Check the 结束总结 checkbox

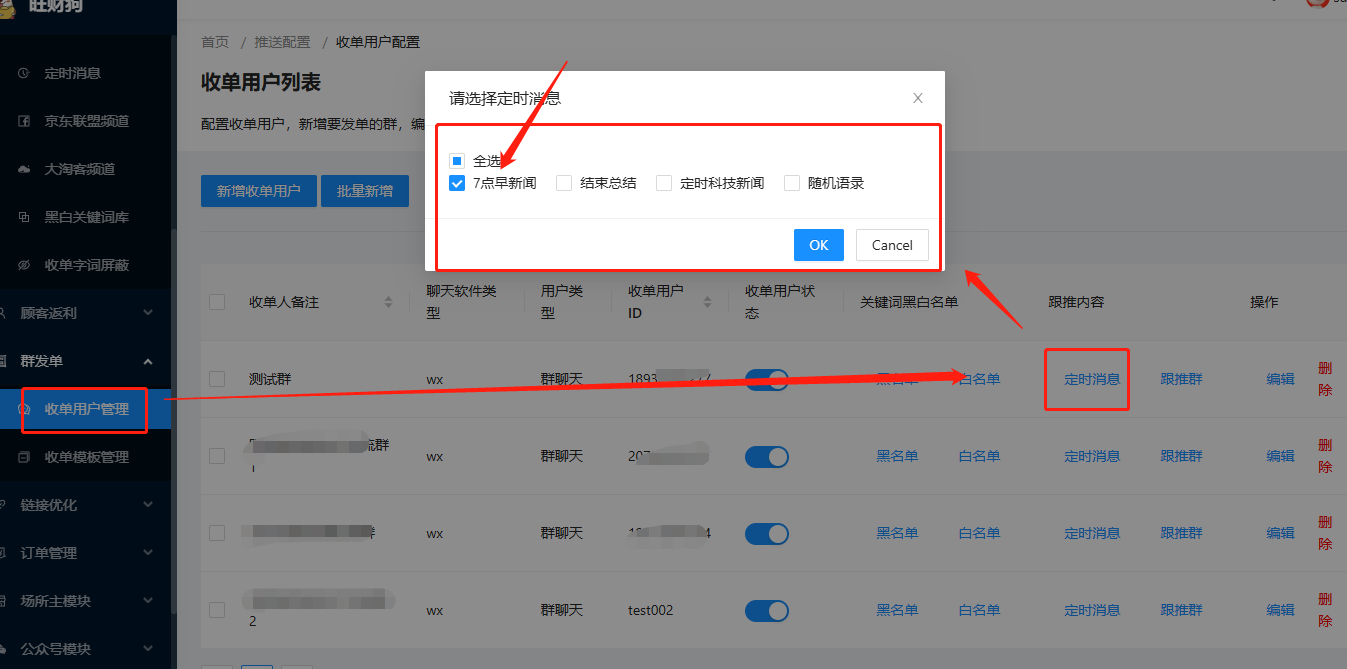click(x=564, y=183)
